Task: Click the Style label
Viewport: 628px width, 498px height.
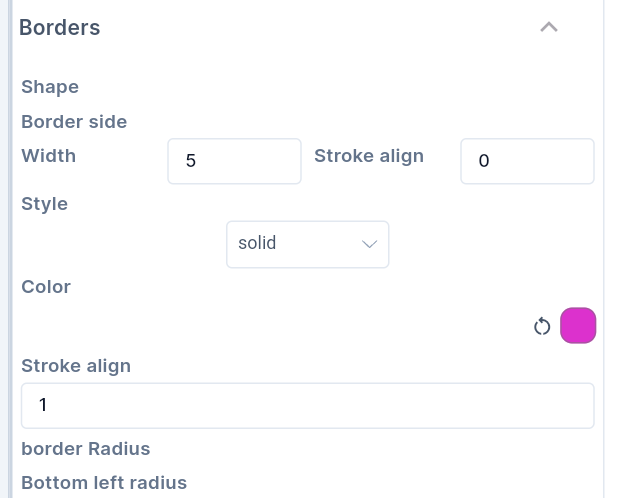Action: 45,204
